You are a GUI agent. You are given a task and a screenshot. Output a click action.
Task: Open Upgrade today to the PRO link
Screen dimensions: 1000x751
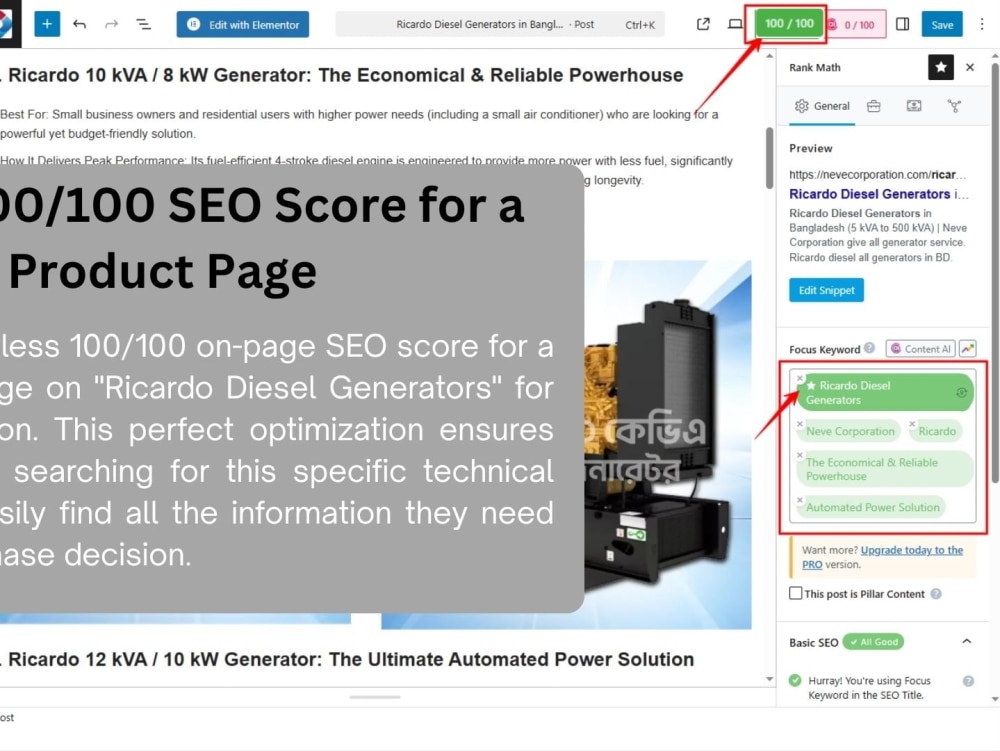883,557
